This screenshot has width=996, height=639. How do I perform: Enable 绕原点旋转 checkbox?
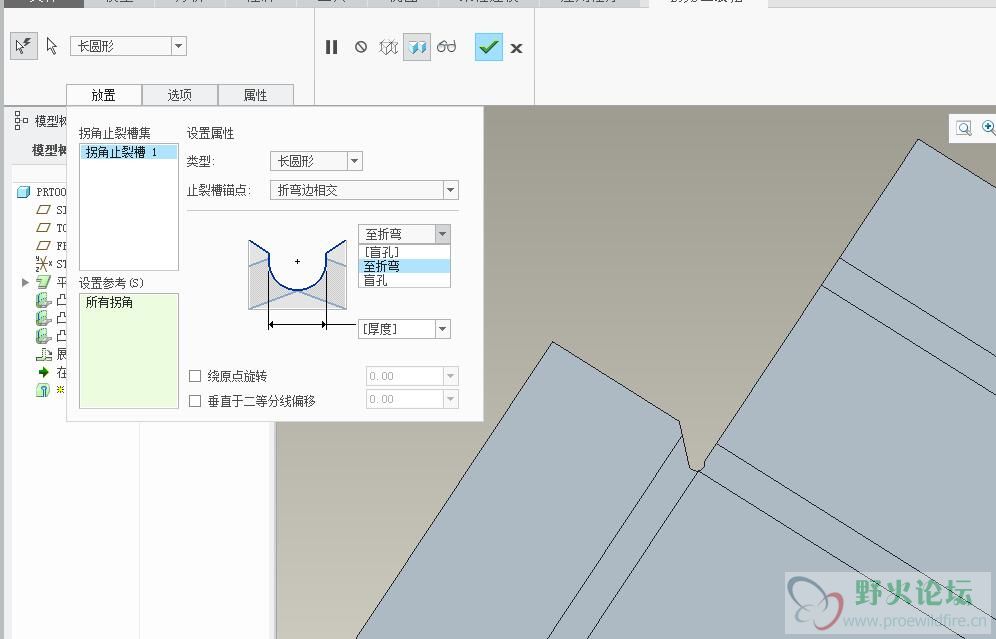click(195, 376)
